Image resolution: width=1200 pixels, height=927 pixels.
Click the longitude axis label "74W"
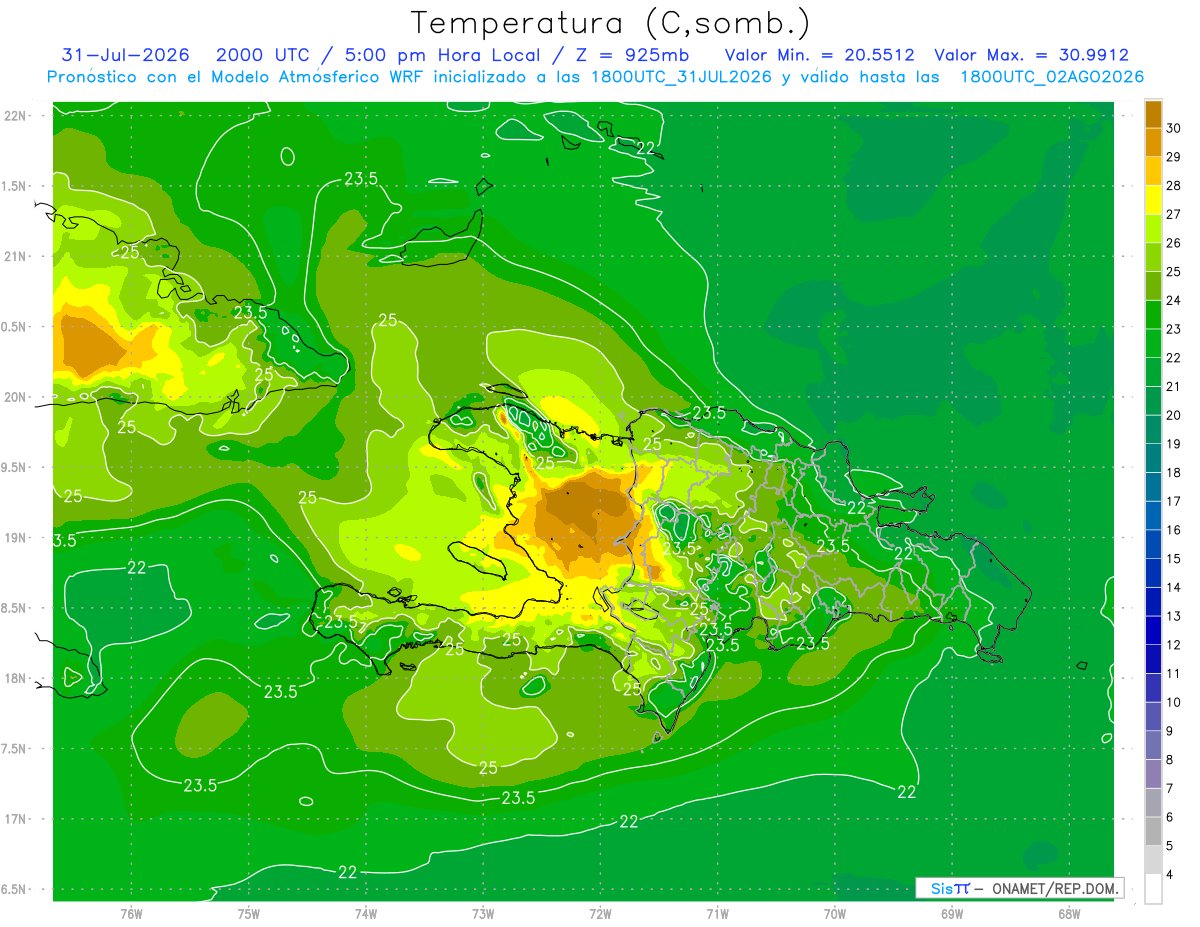pos(366,914)
